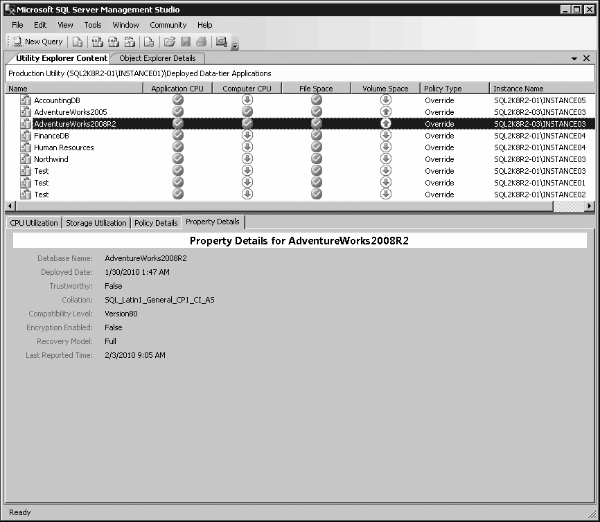The height and width of the screenshot is (522, 600).
Task: Click the New Query toolbar button
Action: [x=38, y=41]
